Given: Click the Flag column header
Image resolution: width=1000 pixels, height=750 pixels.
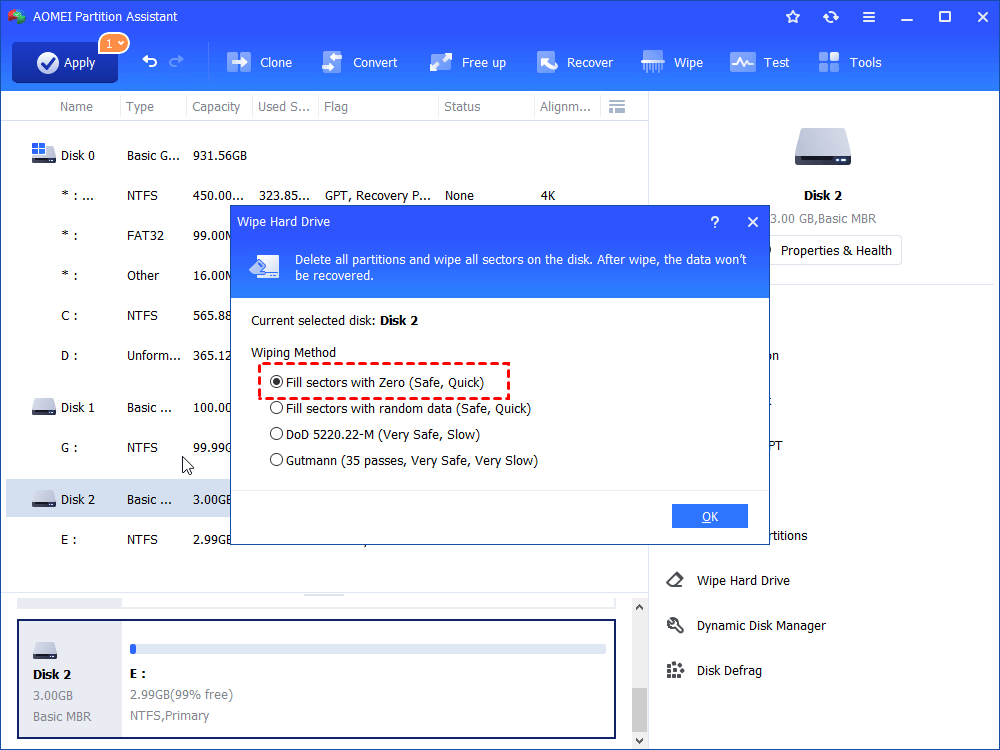Looking at the screenshot, I should pos(336,107).
